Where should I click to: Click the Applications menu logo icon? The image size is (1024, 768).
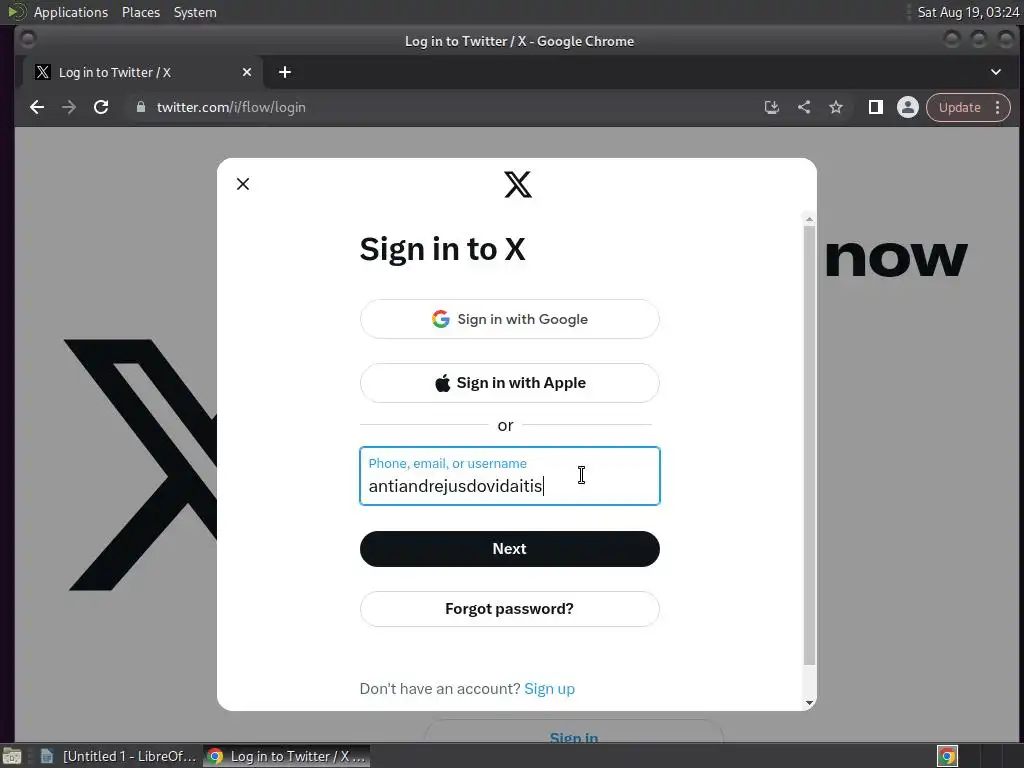click(x=16, y=12)
